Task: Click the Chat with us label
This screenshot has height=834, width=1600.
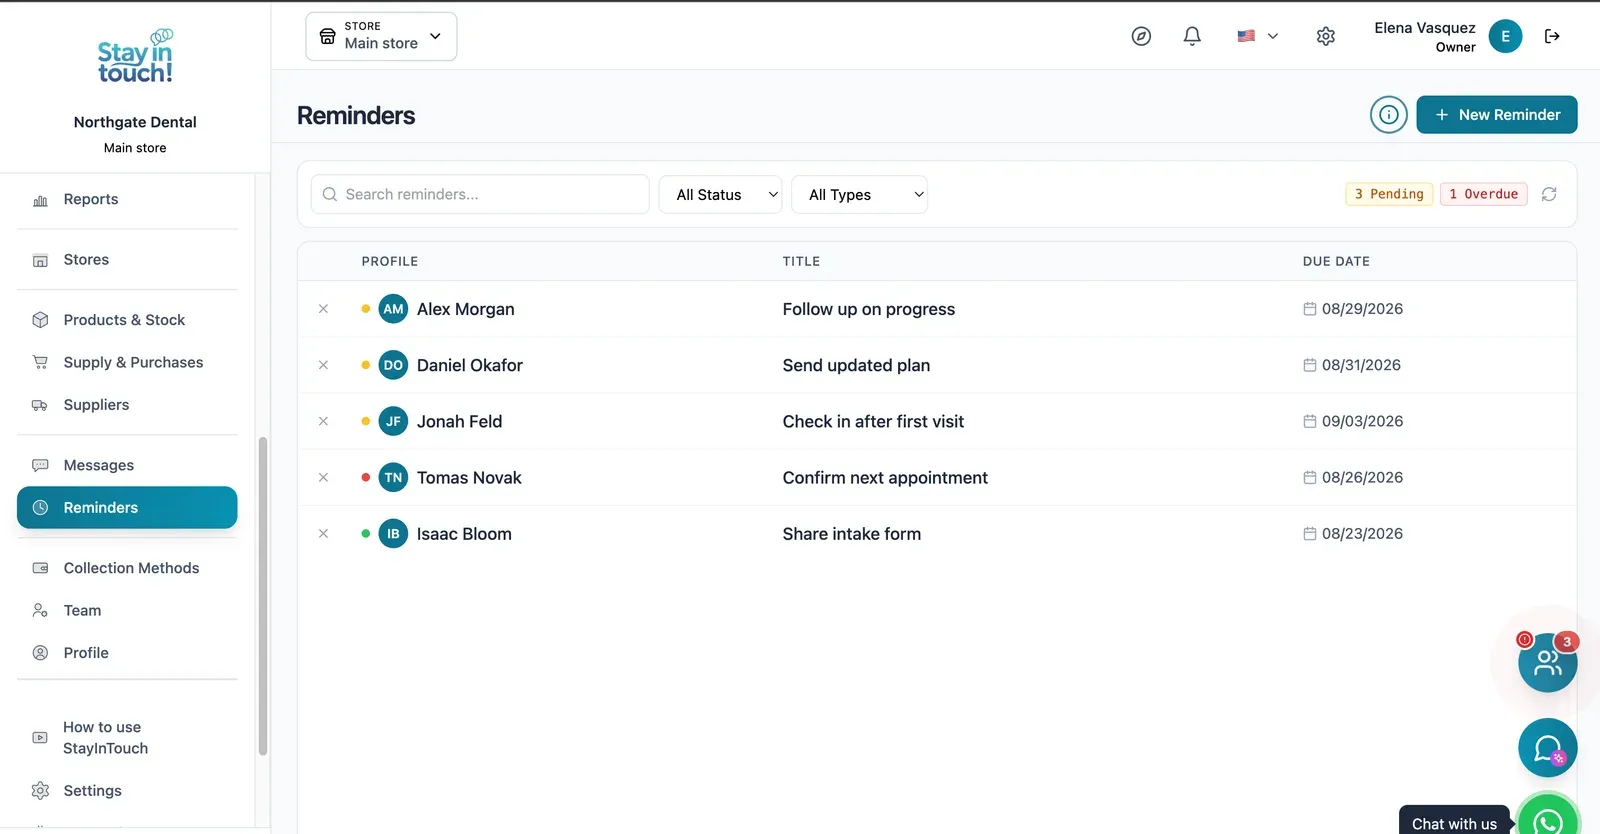Action: pos(1454,823)
